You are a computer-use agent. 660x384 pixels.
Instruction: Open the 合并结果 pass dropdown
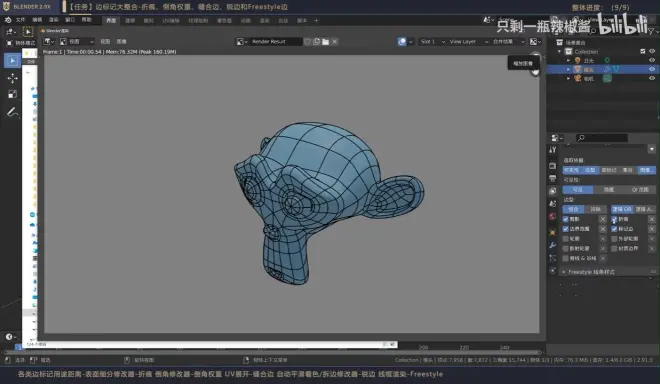(508, 41)
